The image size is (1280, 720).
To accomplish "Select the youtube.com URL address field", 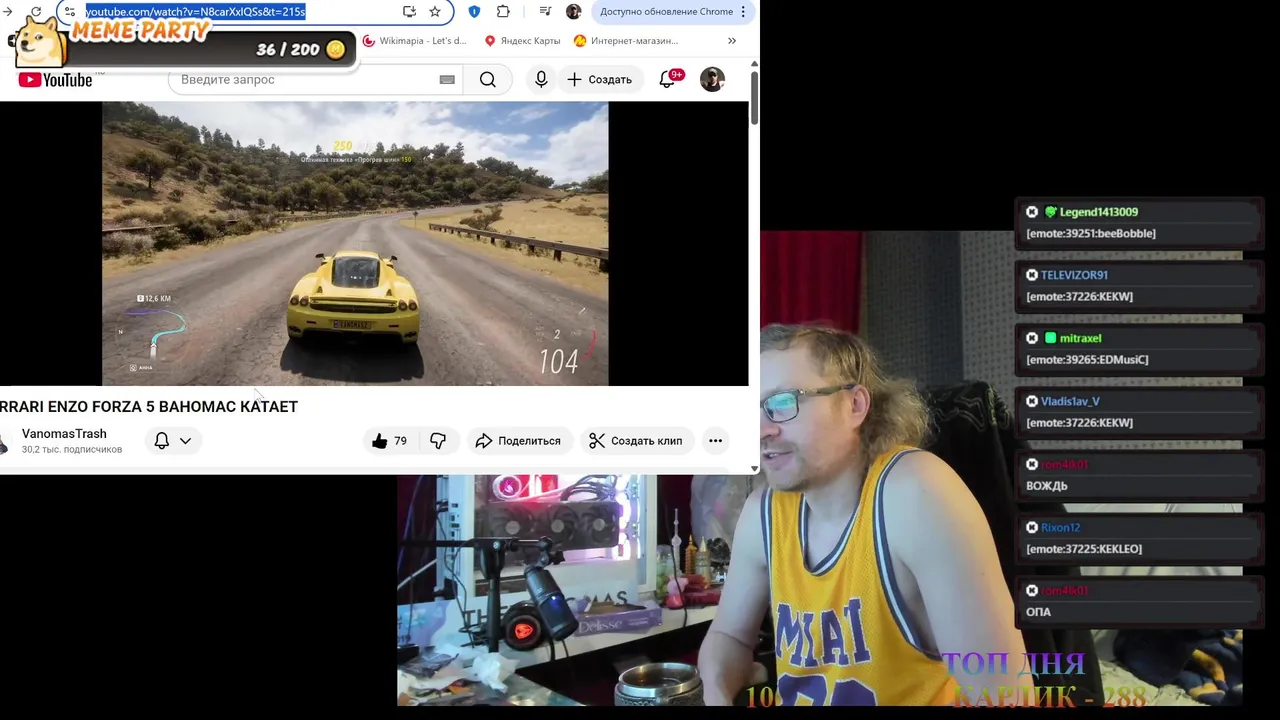I will (x=195, y=12).
